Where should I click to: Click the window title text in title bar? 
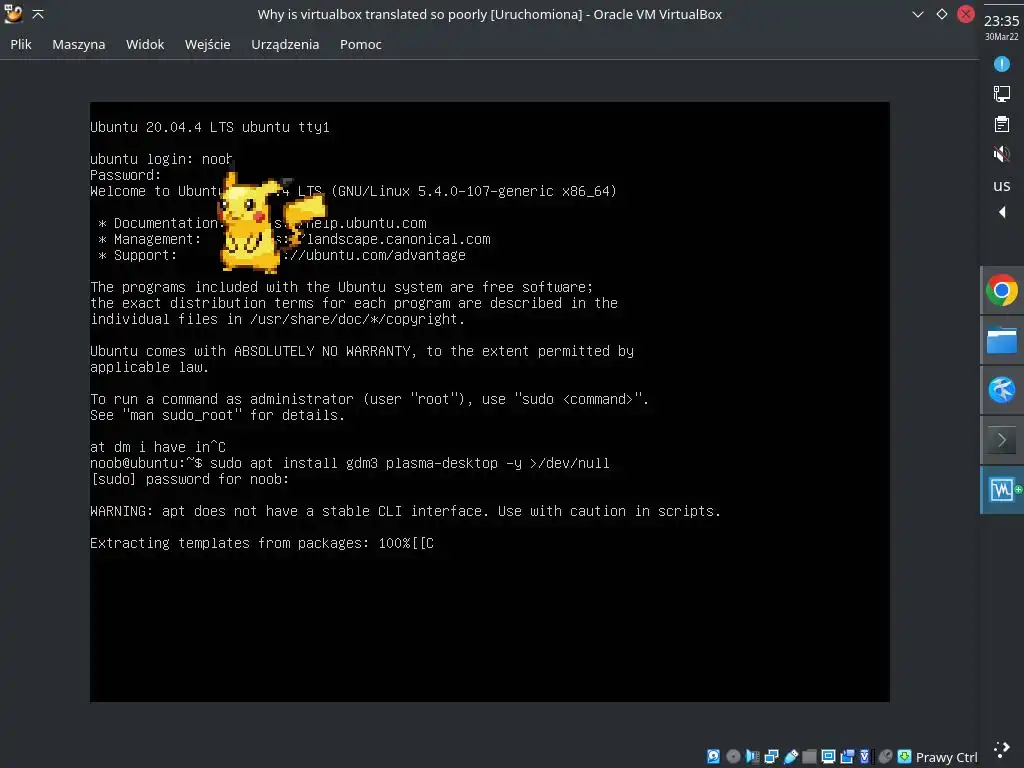490,14
